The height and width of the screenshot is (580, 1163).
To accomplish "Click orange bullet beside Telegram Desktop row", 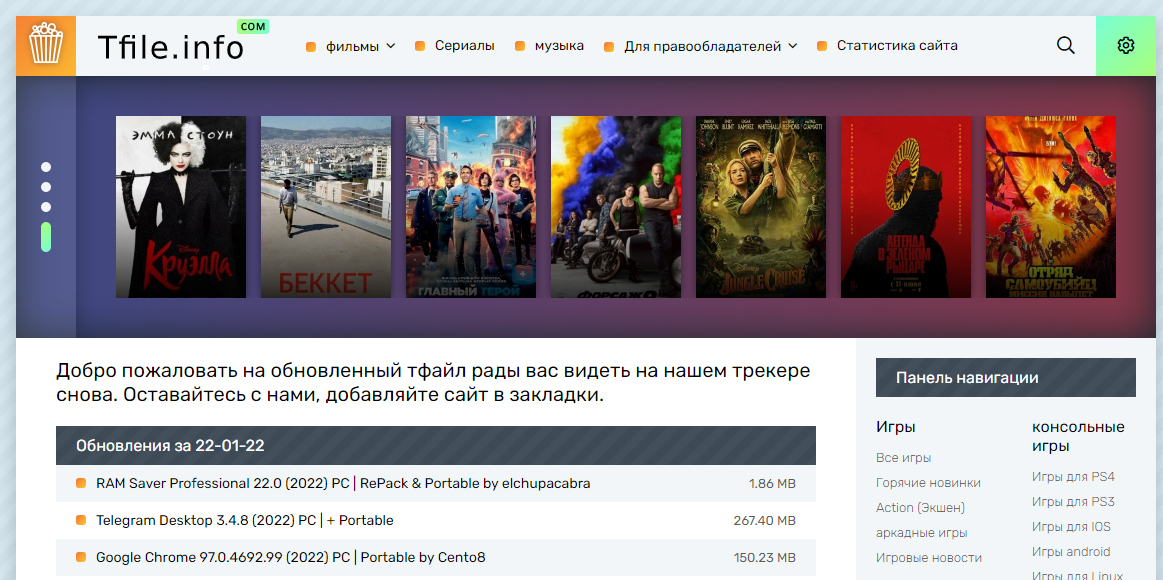I will point(81,520).
